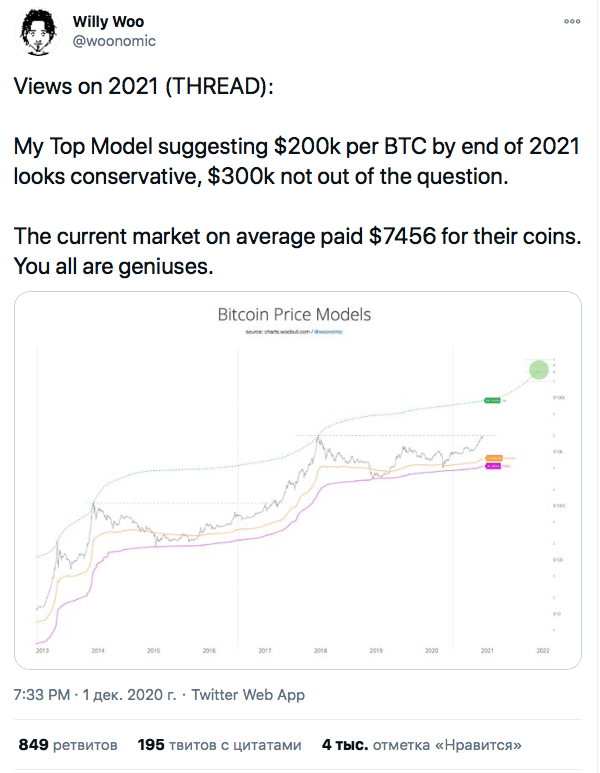600x773 pixels.
Task: Click the chart source attribution text
Action: [x=294, y=330]
